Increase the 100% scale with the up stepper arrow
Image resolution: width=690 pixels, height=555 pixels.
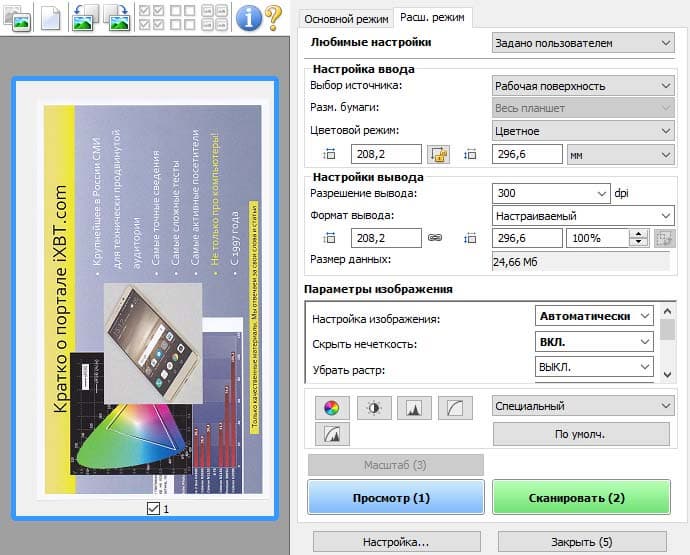[639, 234]
